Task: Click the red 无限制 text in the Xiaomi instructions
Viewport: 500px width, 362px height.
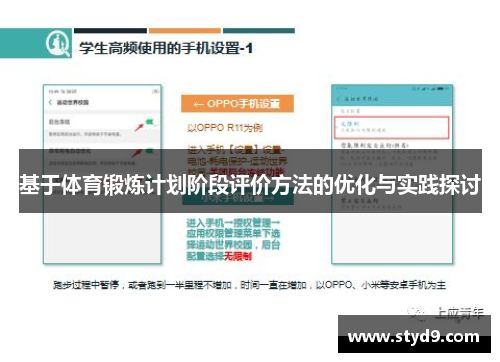Action: [238, 256]
